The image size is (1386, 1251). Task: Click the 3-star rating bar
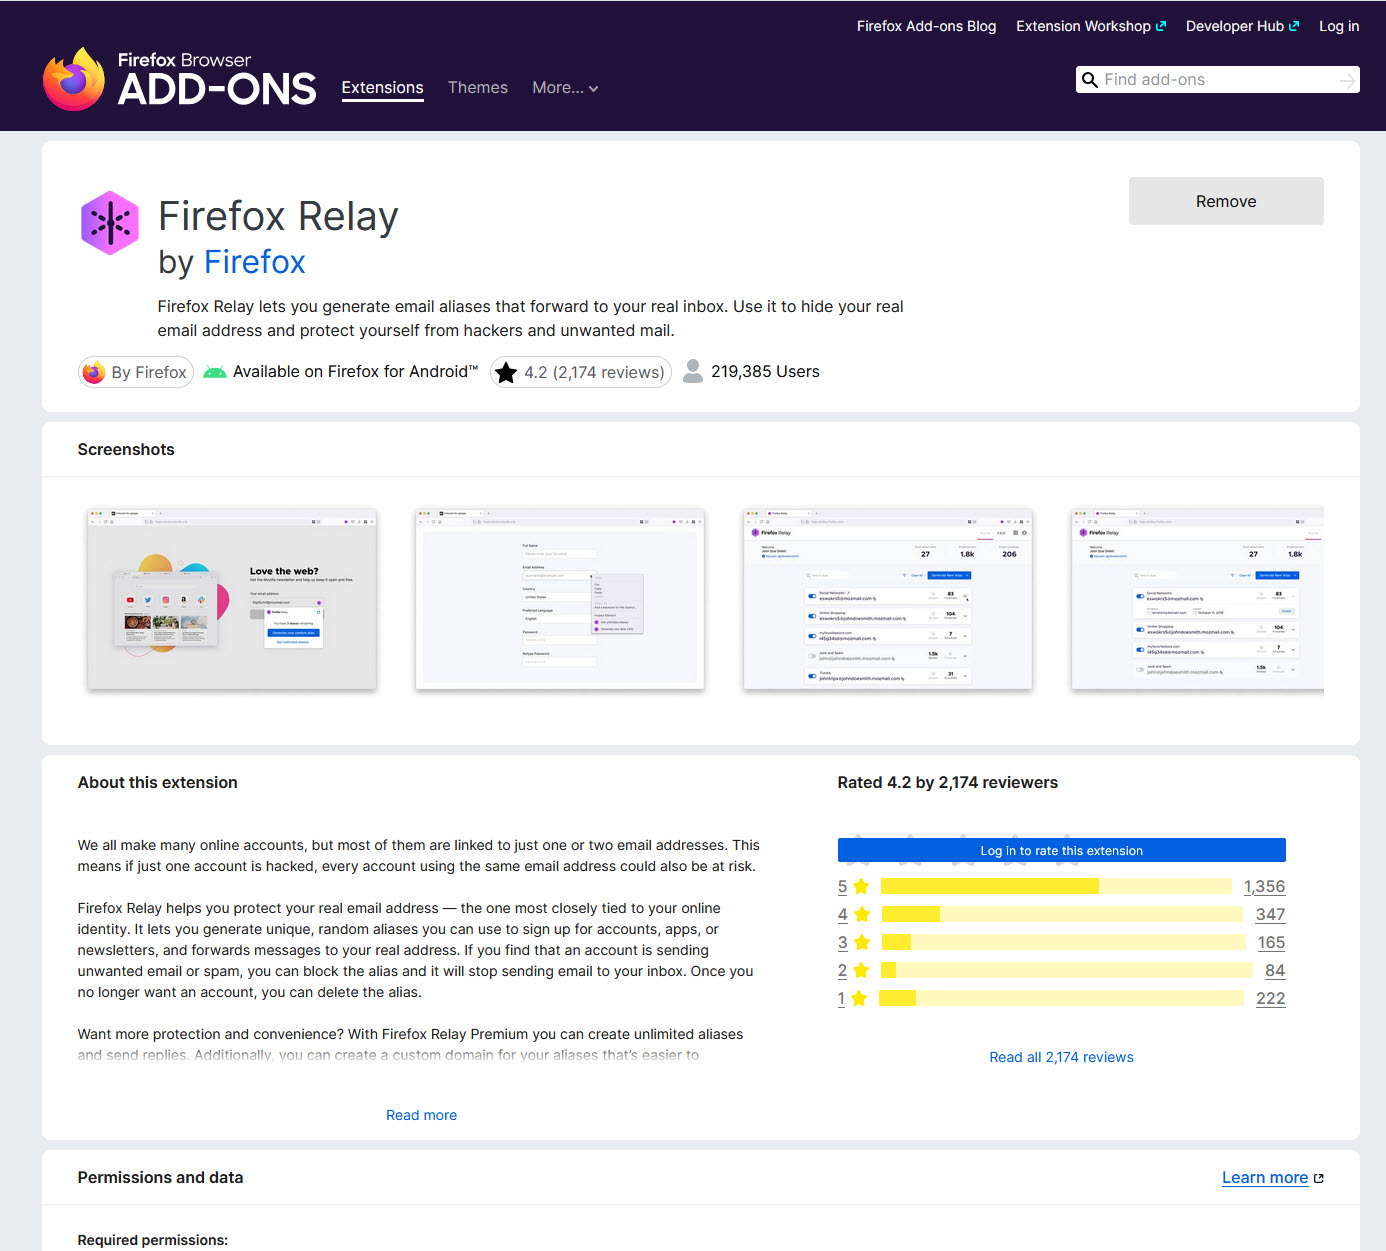(1063, 942)
